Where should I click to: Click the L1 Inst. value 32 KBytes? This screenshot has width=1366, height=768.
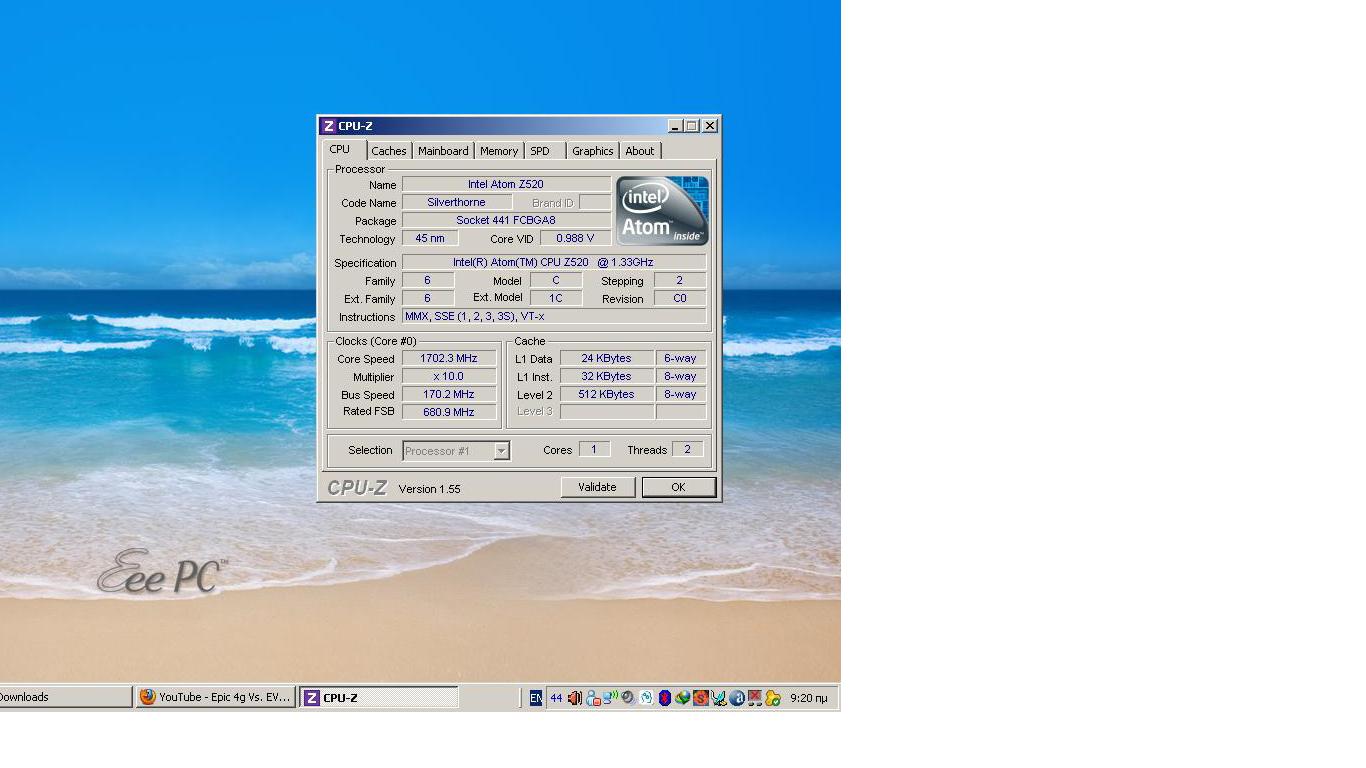click(x=607, y=377)
